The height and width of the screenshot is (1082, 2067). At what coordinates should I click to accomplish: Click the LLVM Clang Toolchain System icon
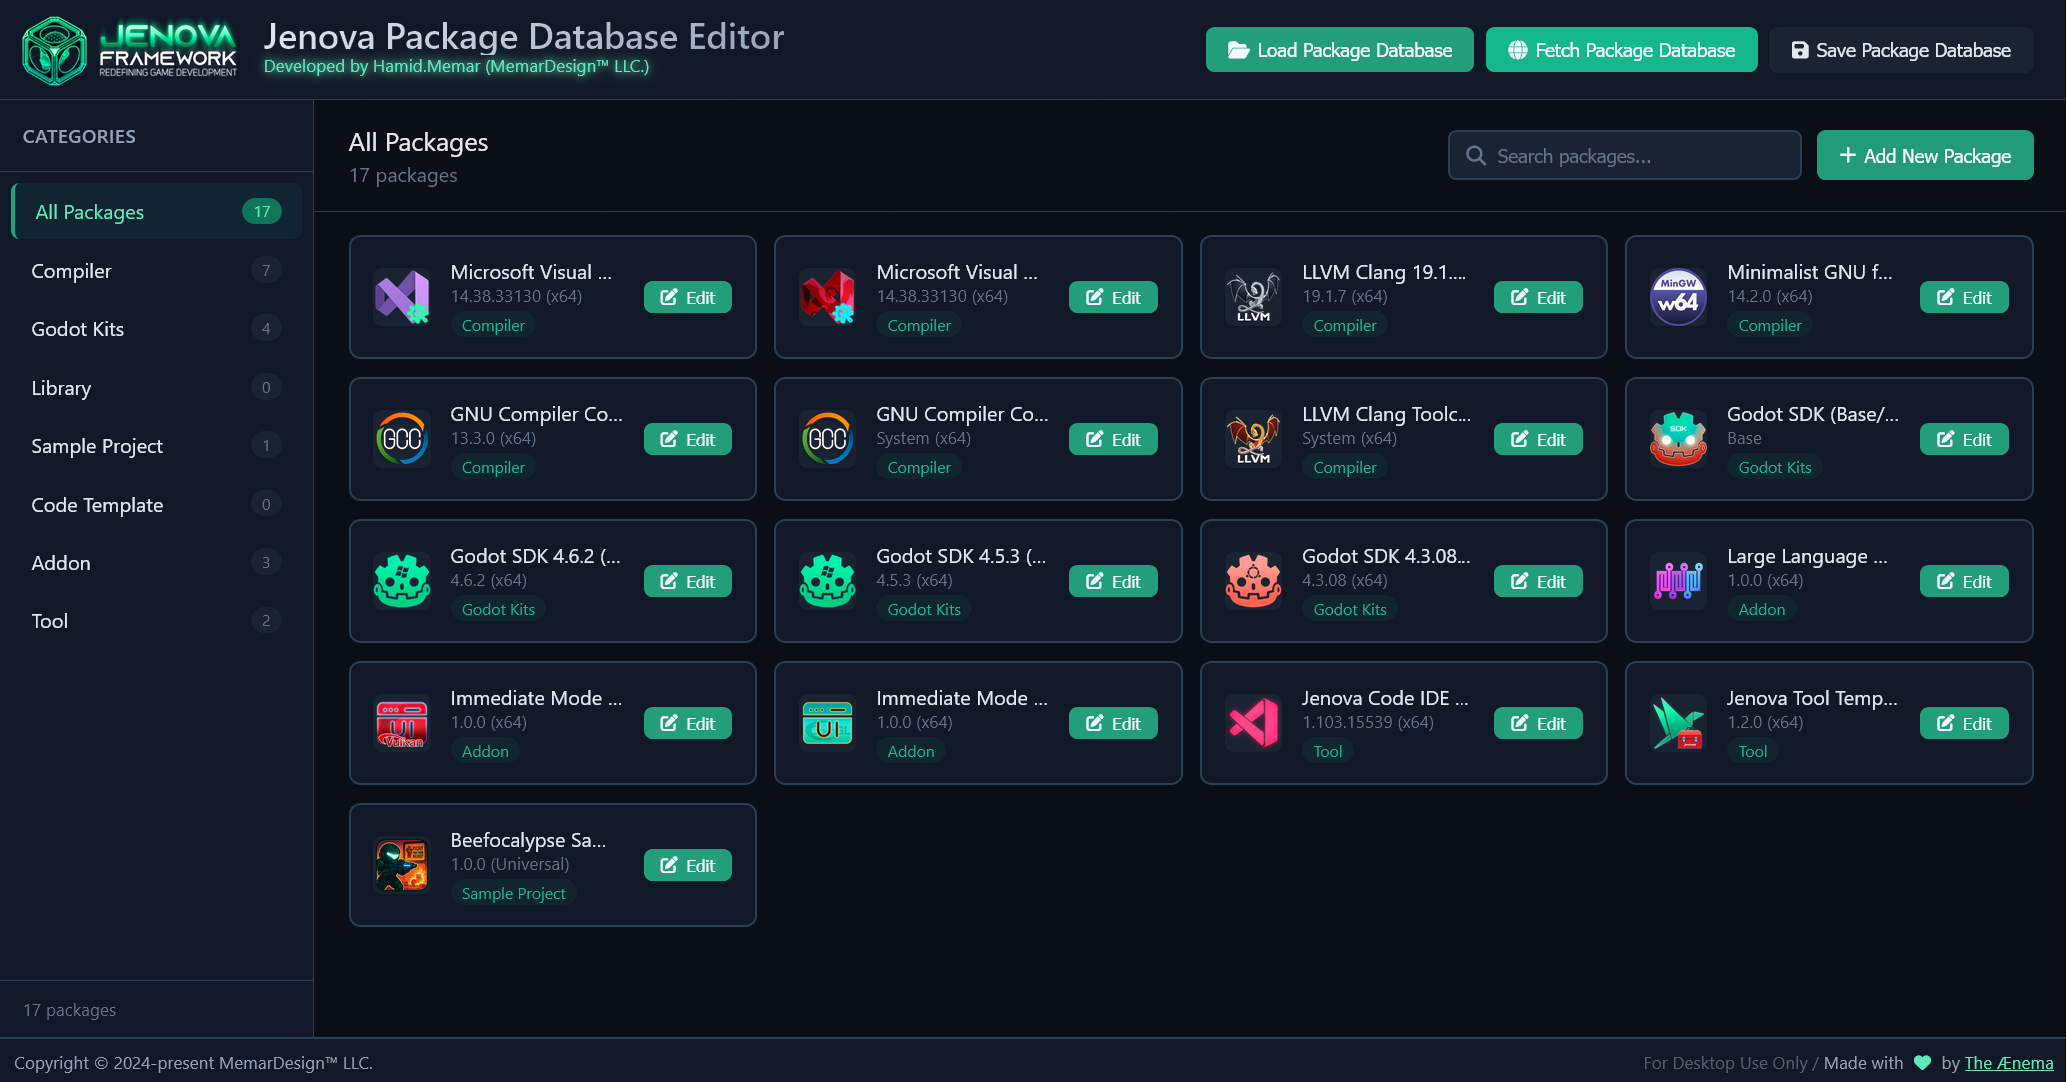pos(1253,439)
